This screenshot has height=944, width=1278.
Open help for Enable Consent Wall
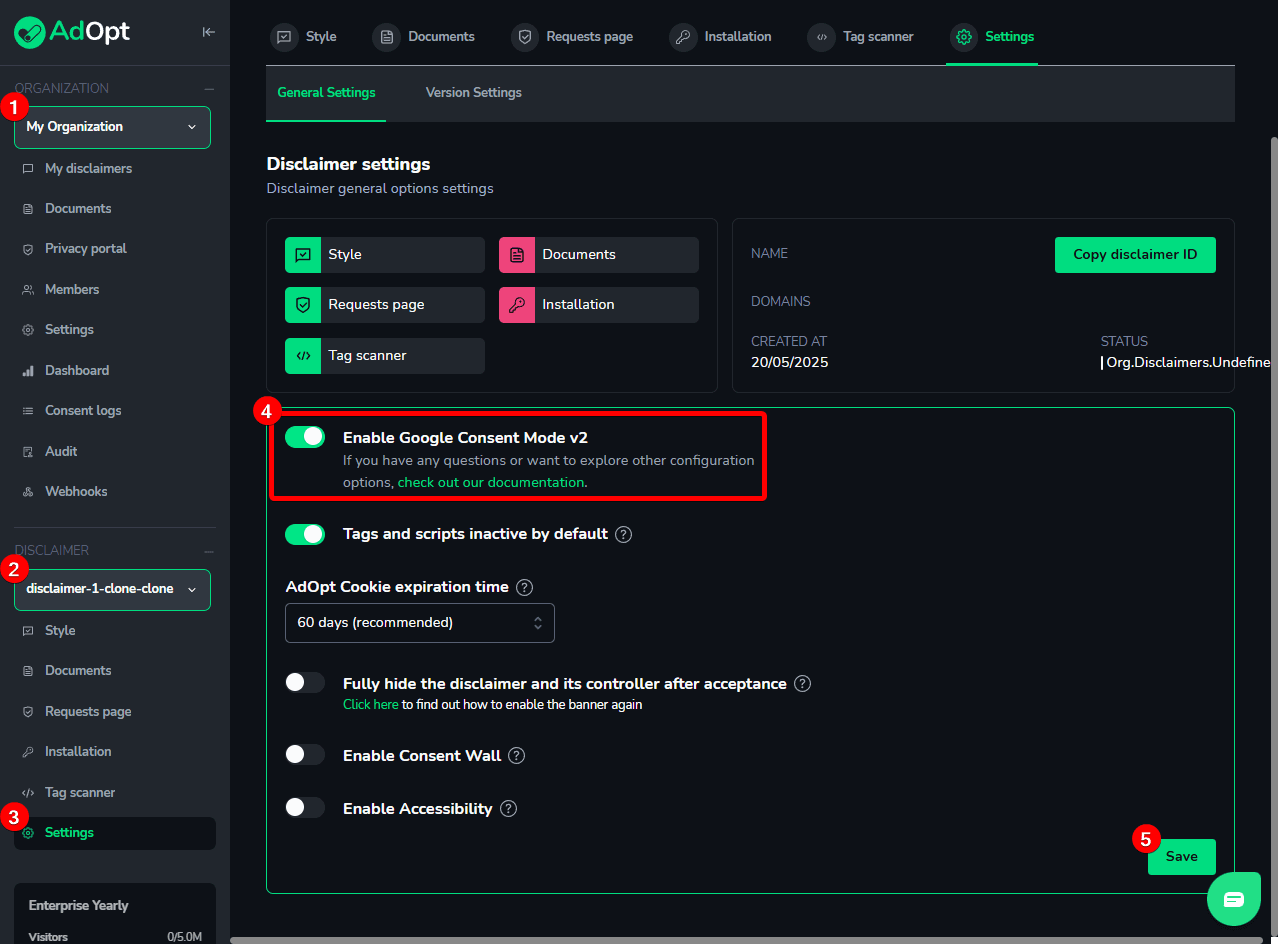click(x=516, y=756)
